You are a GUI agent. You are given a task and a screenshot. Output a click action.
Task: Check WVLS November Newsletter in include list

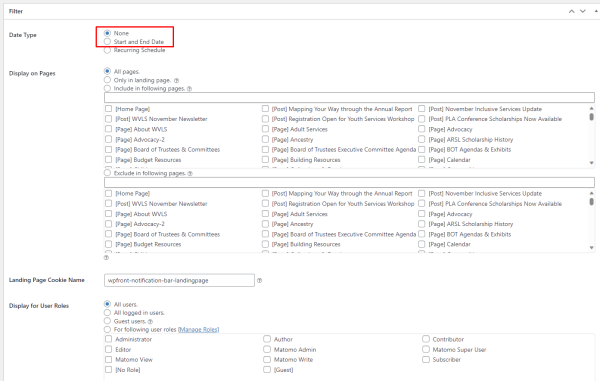tap(109, 119)
